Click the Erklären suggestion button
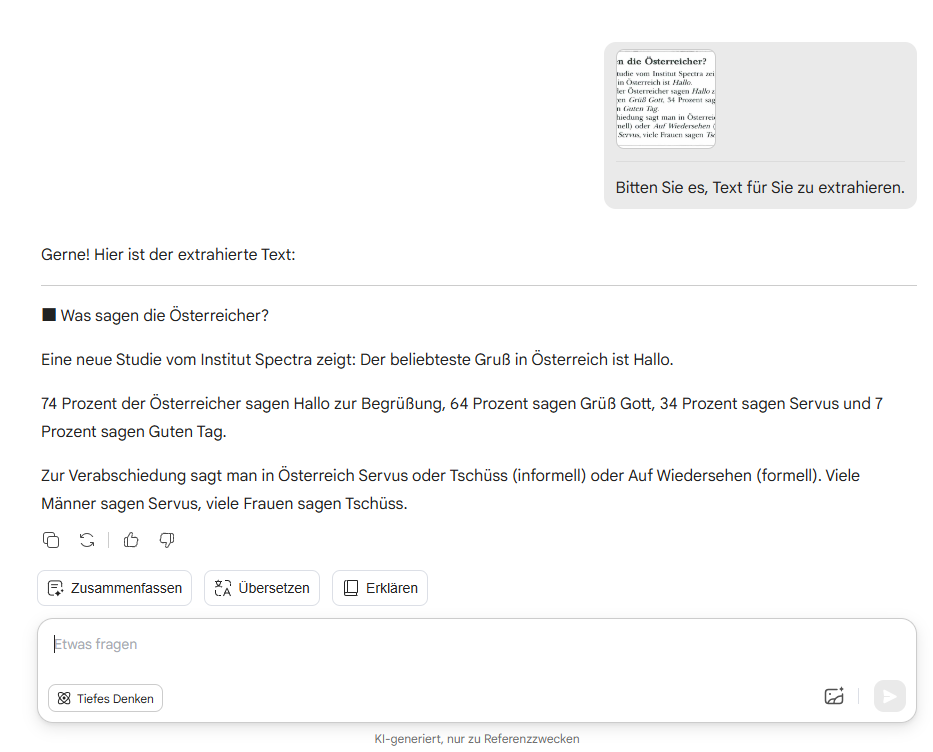 click(380, 588)
